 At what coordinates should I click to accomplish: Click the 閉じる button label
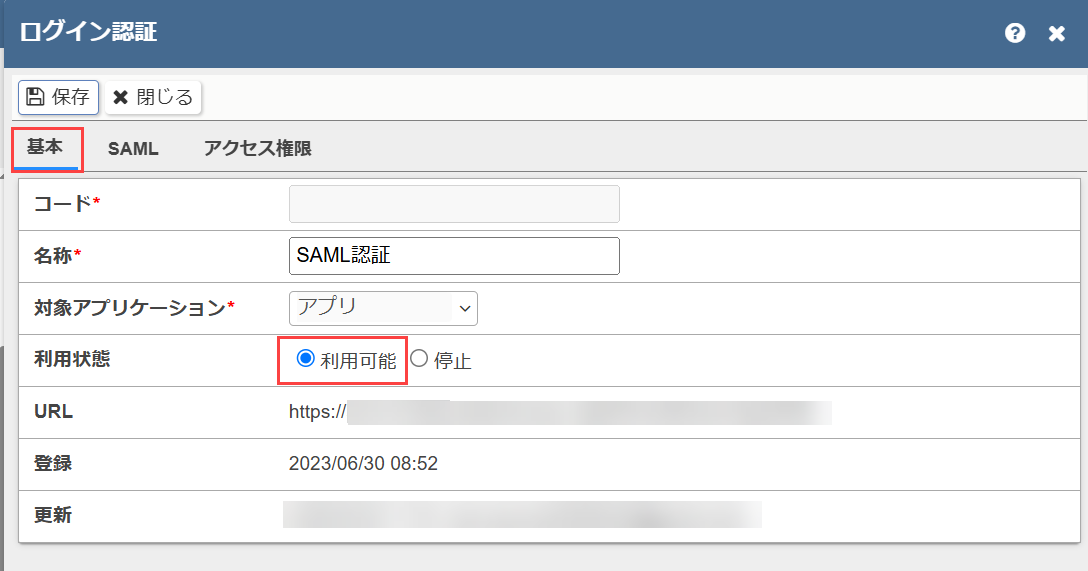point(164,97)
